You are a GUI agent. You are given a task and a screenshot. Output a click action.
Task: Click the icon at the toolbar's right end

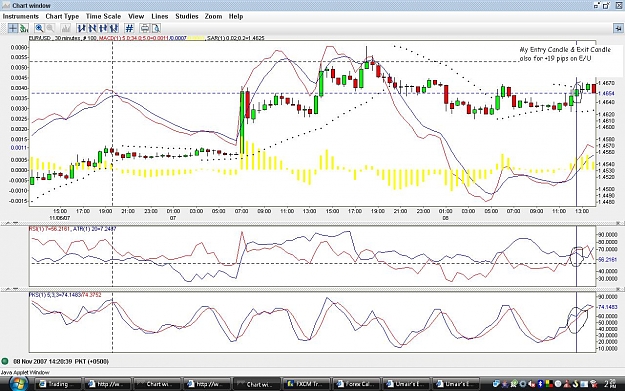click(x=618, y=28)
